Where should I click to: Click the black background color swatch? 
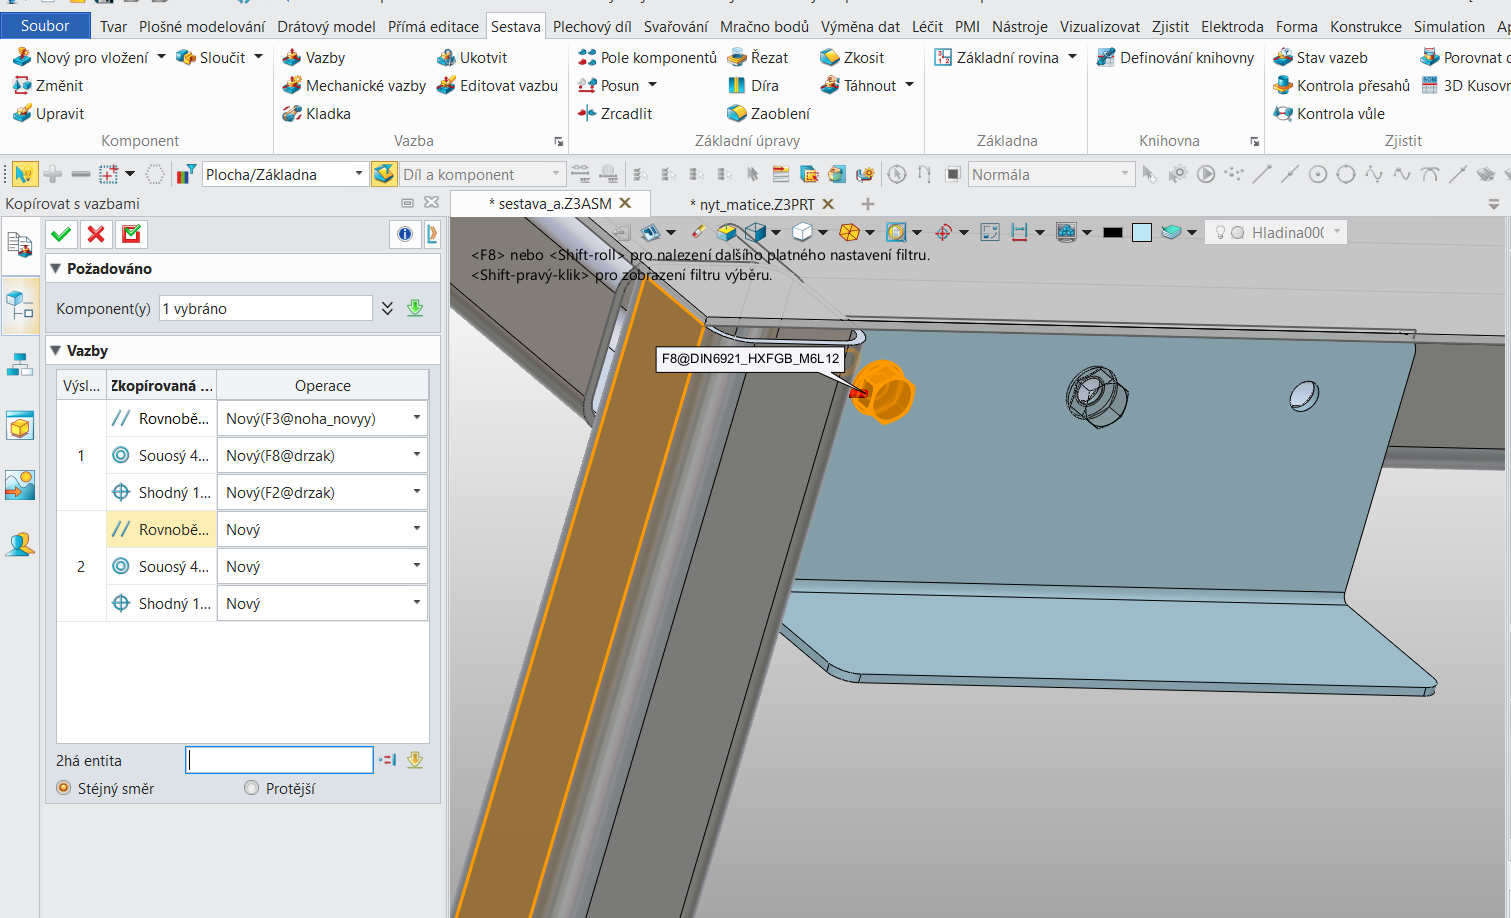coord(1112,233)
